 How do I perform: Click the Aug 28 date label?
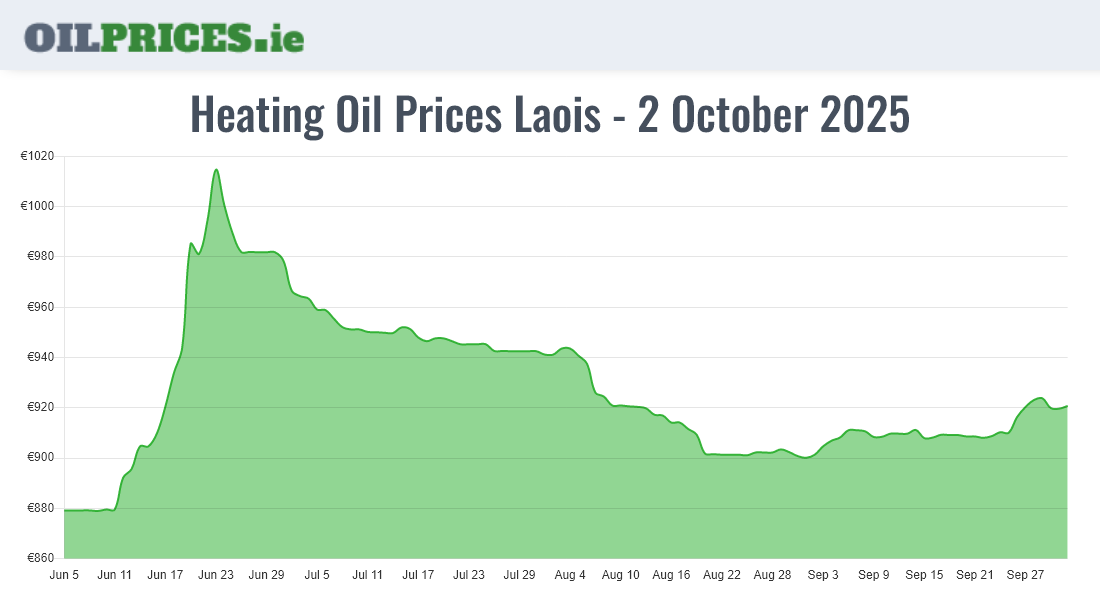coord(772,575)
